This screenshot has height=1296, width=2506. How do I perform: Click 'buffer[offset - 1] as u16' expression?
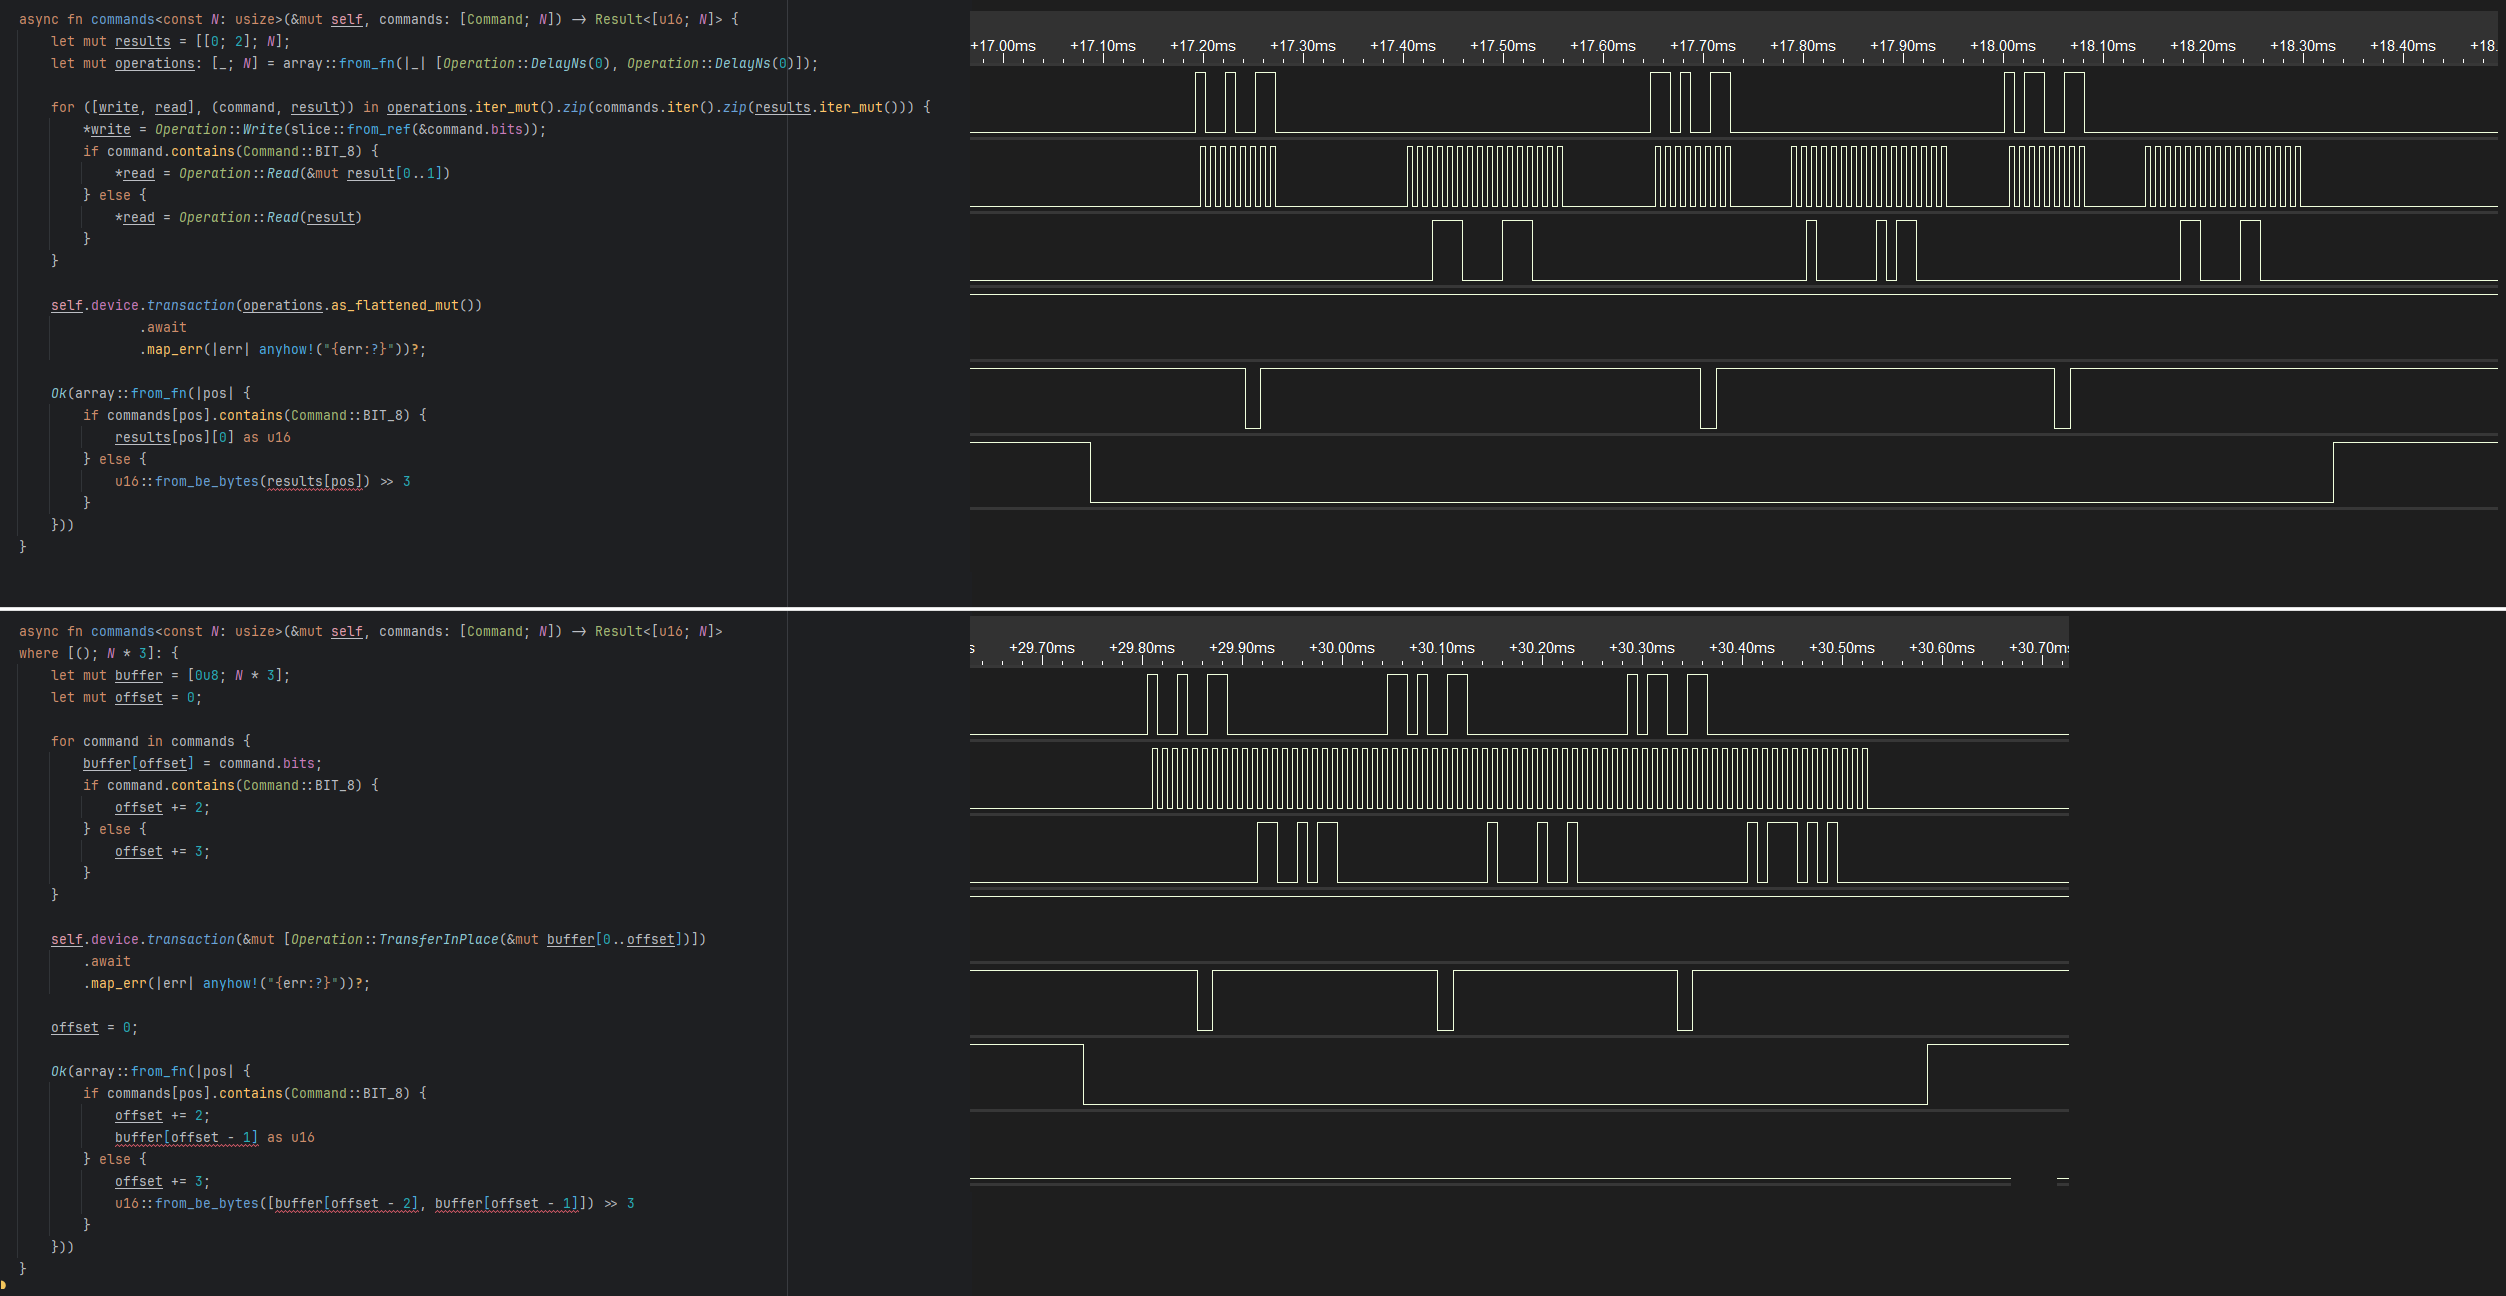click(214, 1137)
